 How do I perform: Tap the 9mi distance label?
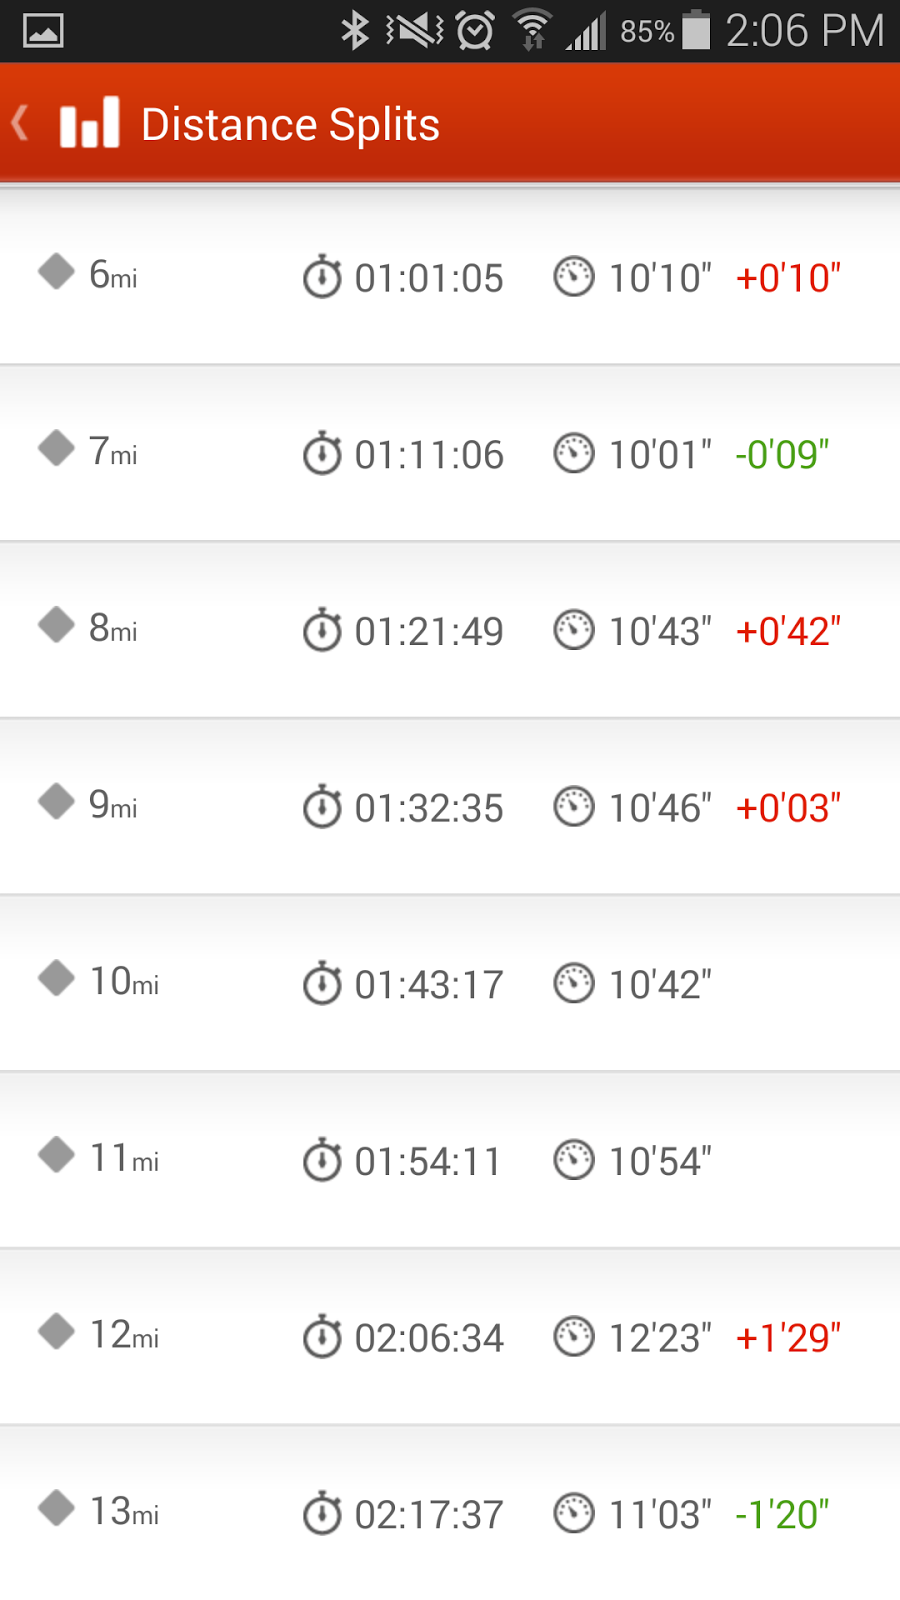point(113,805)
